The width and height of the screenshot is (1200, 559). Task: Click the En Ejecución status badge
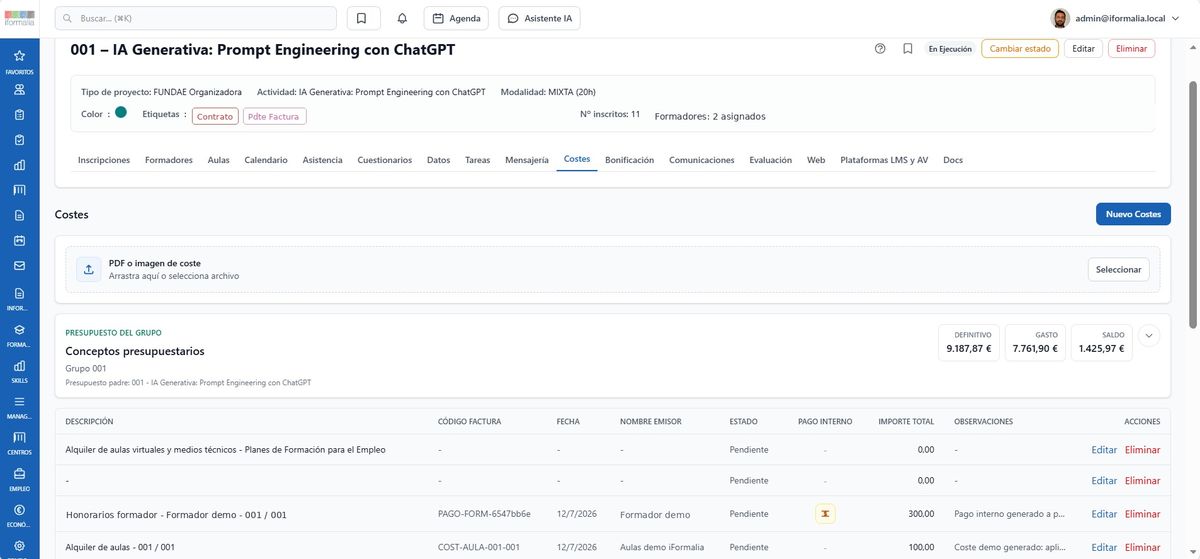click(x=950, y=48)
